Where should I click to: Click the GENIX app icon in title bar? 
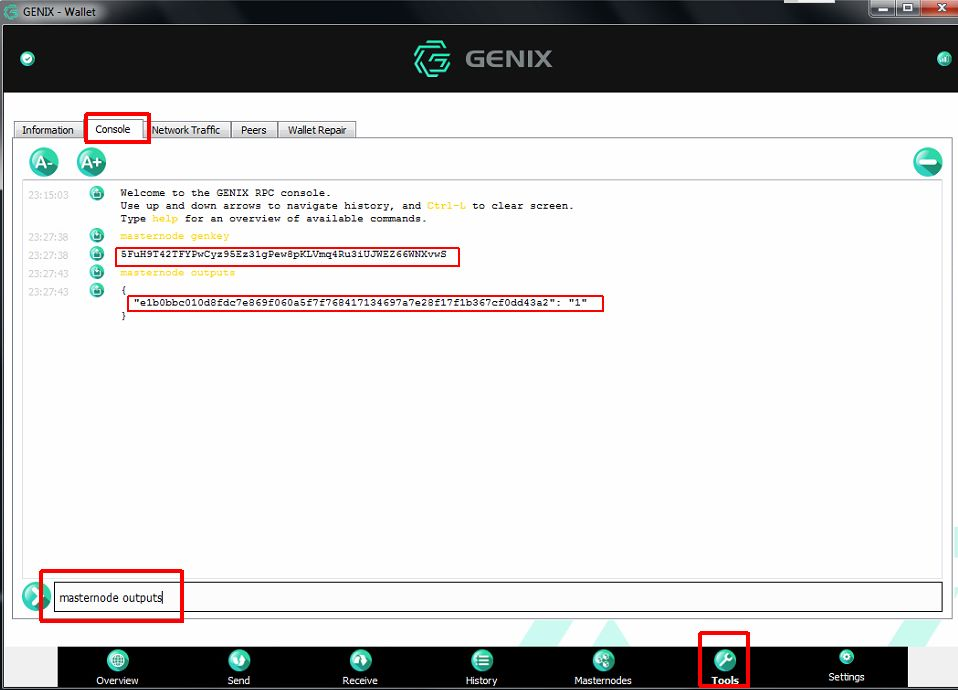pyautogui.click(x=10, y=11)
